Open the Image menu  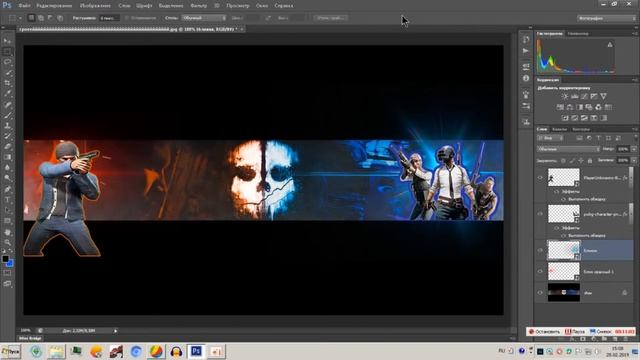96,6
